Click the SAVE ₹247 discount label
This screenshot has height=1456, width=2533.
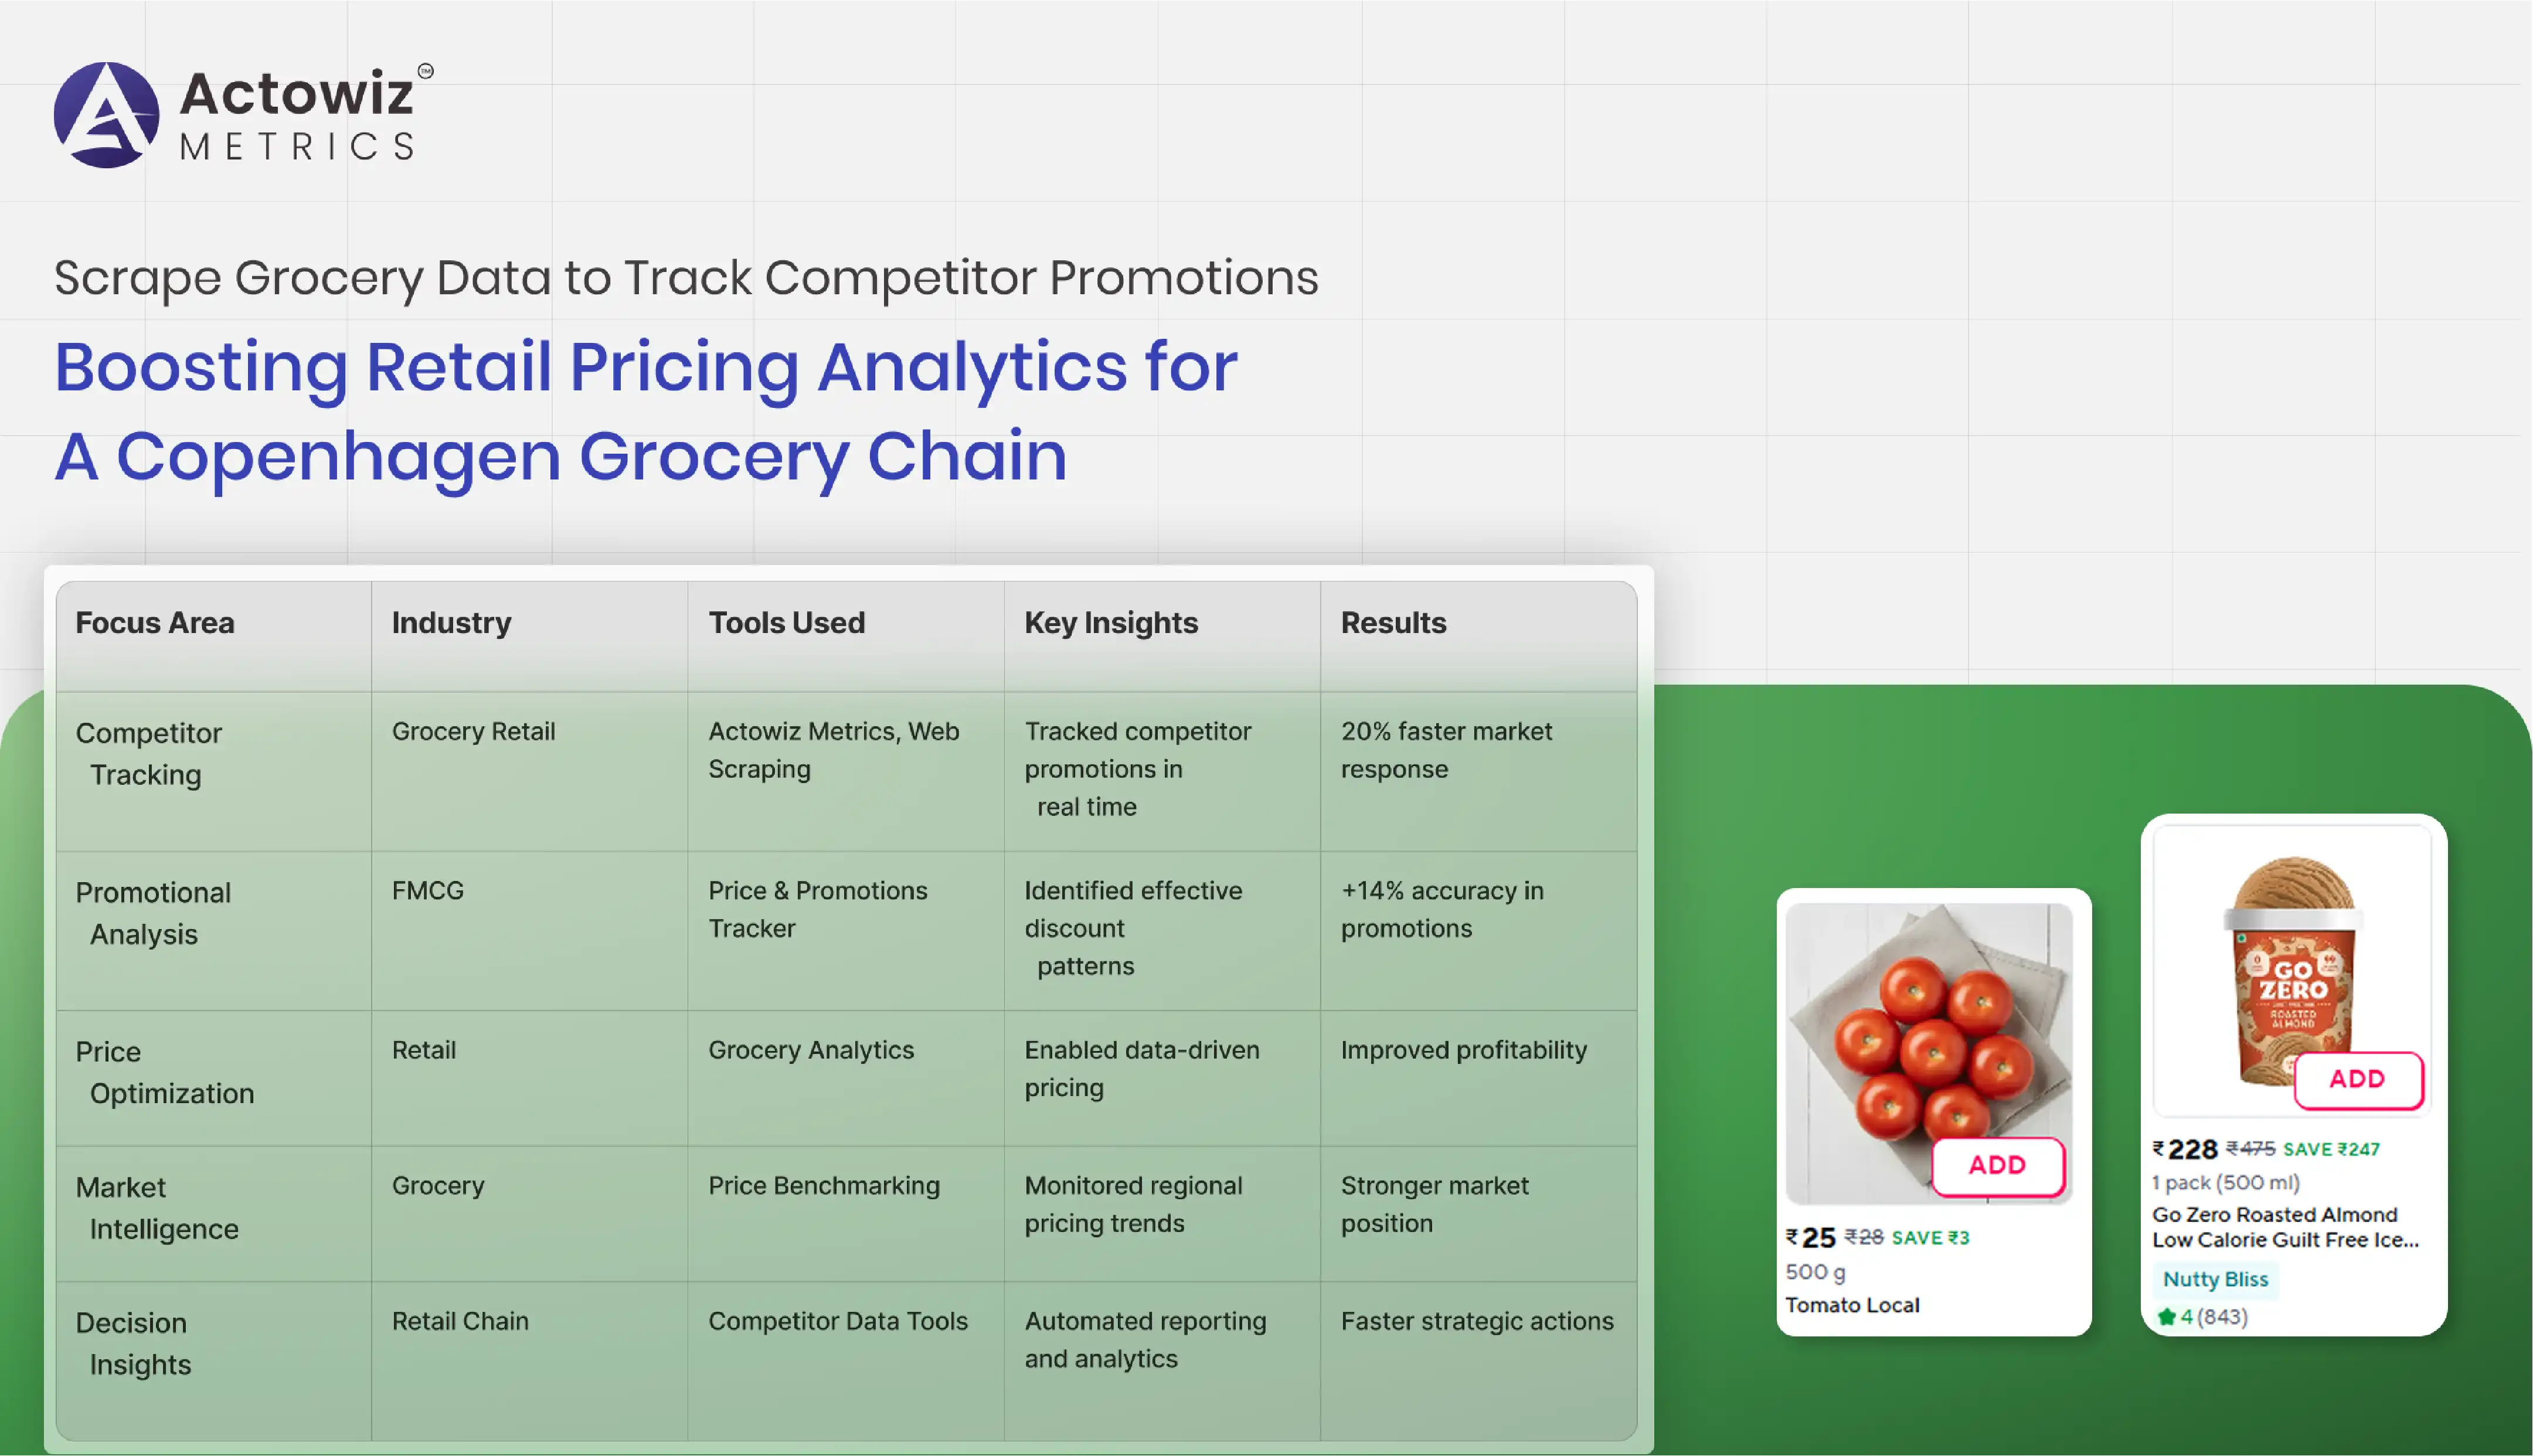pyautogui.click(x=2331, y=1150)
